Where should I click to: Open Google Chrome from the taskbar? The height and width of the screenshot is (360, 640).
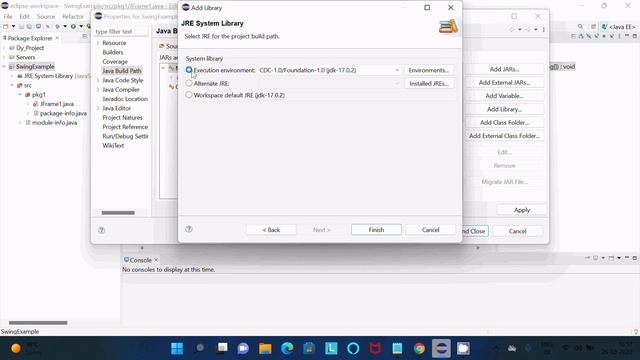tap(419, 349)
